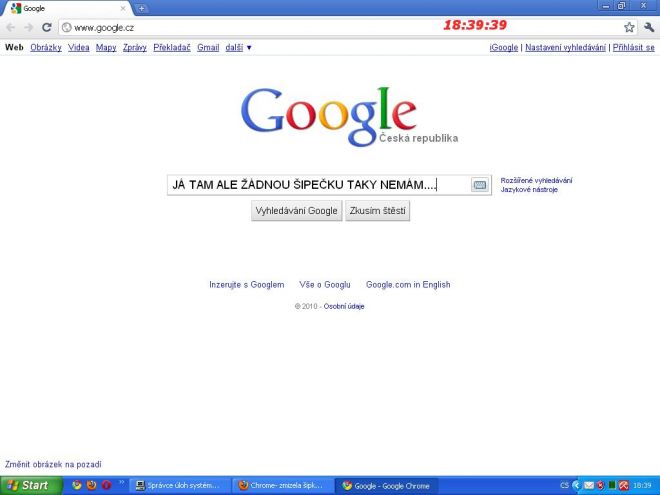Click the browser forward arrow

(29, 28)
